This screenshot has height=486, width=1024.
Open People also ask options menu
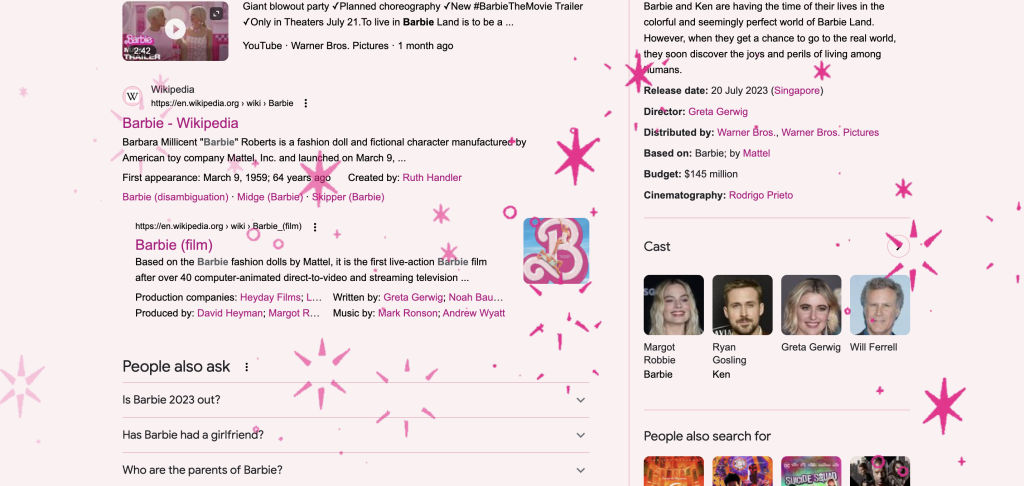point(246,367)
